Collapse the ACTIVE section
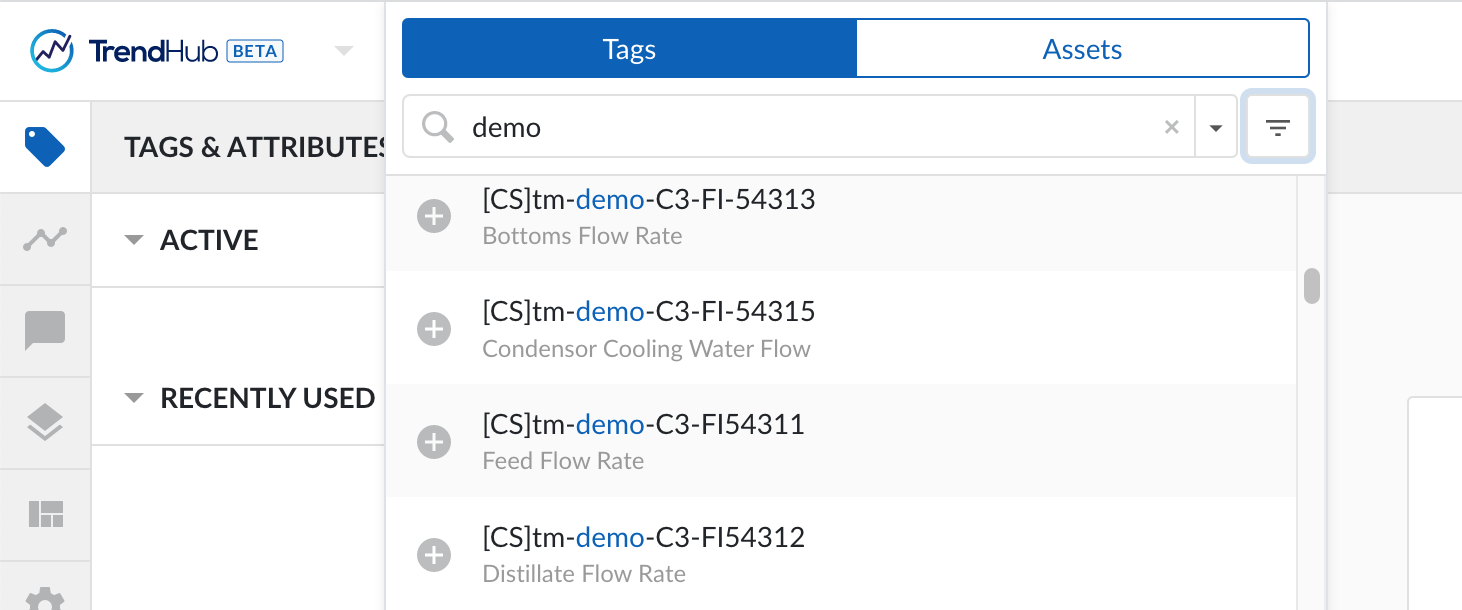The height and width of the screenshot is (610, 1462). click(134, 240)
